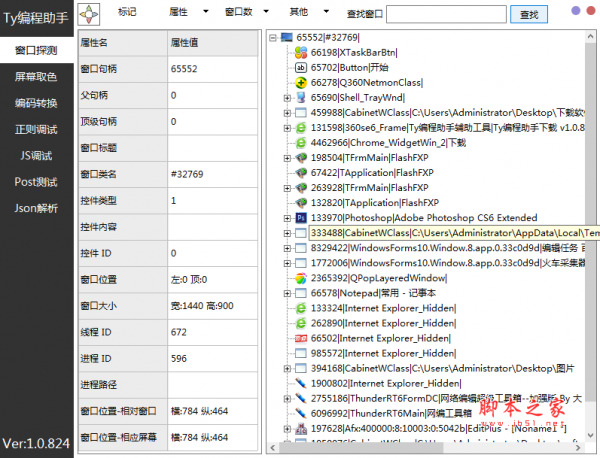Open the 屏幕取色 tab
600x458 pixels.
coord(37,77)
